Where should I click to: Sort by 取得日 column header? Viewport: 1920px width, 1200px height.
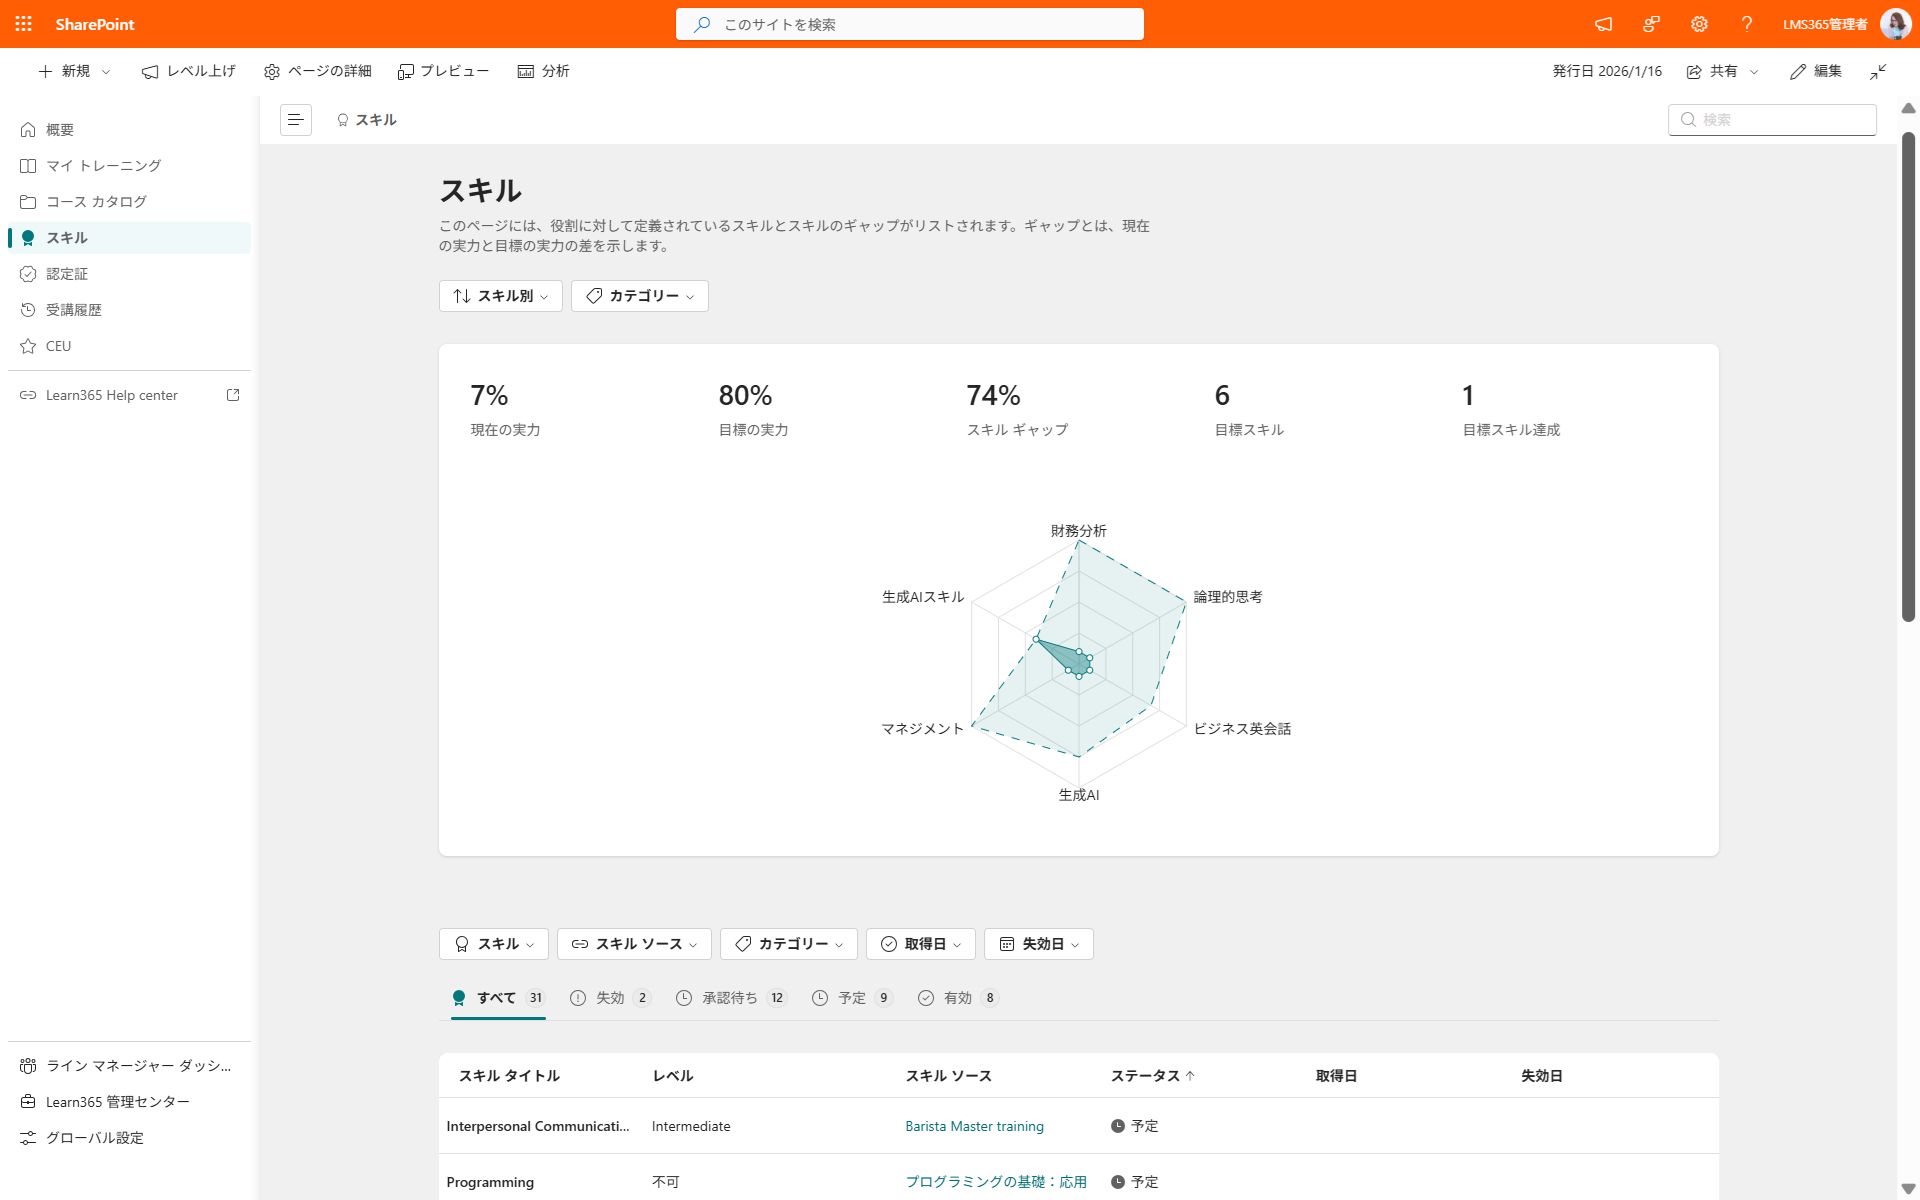(1336, 1076)
